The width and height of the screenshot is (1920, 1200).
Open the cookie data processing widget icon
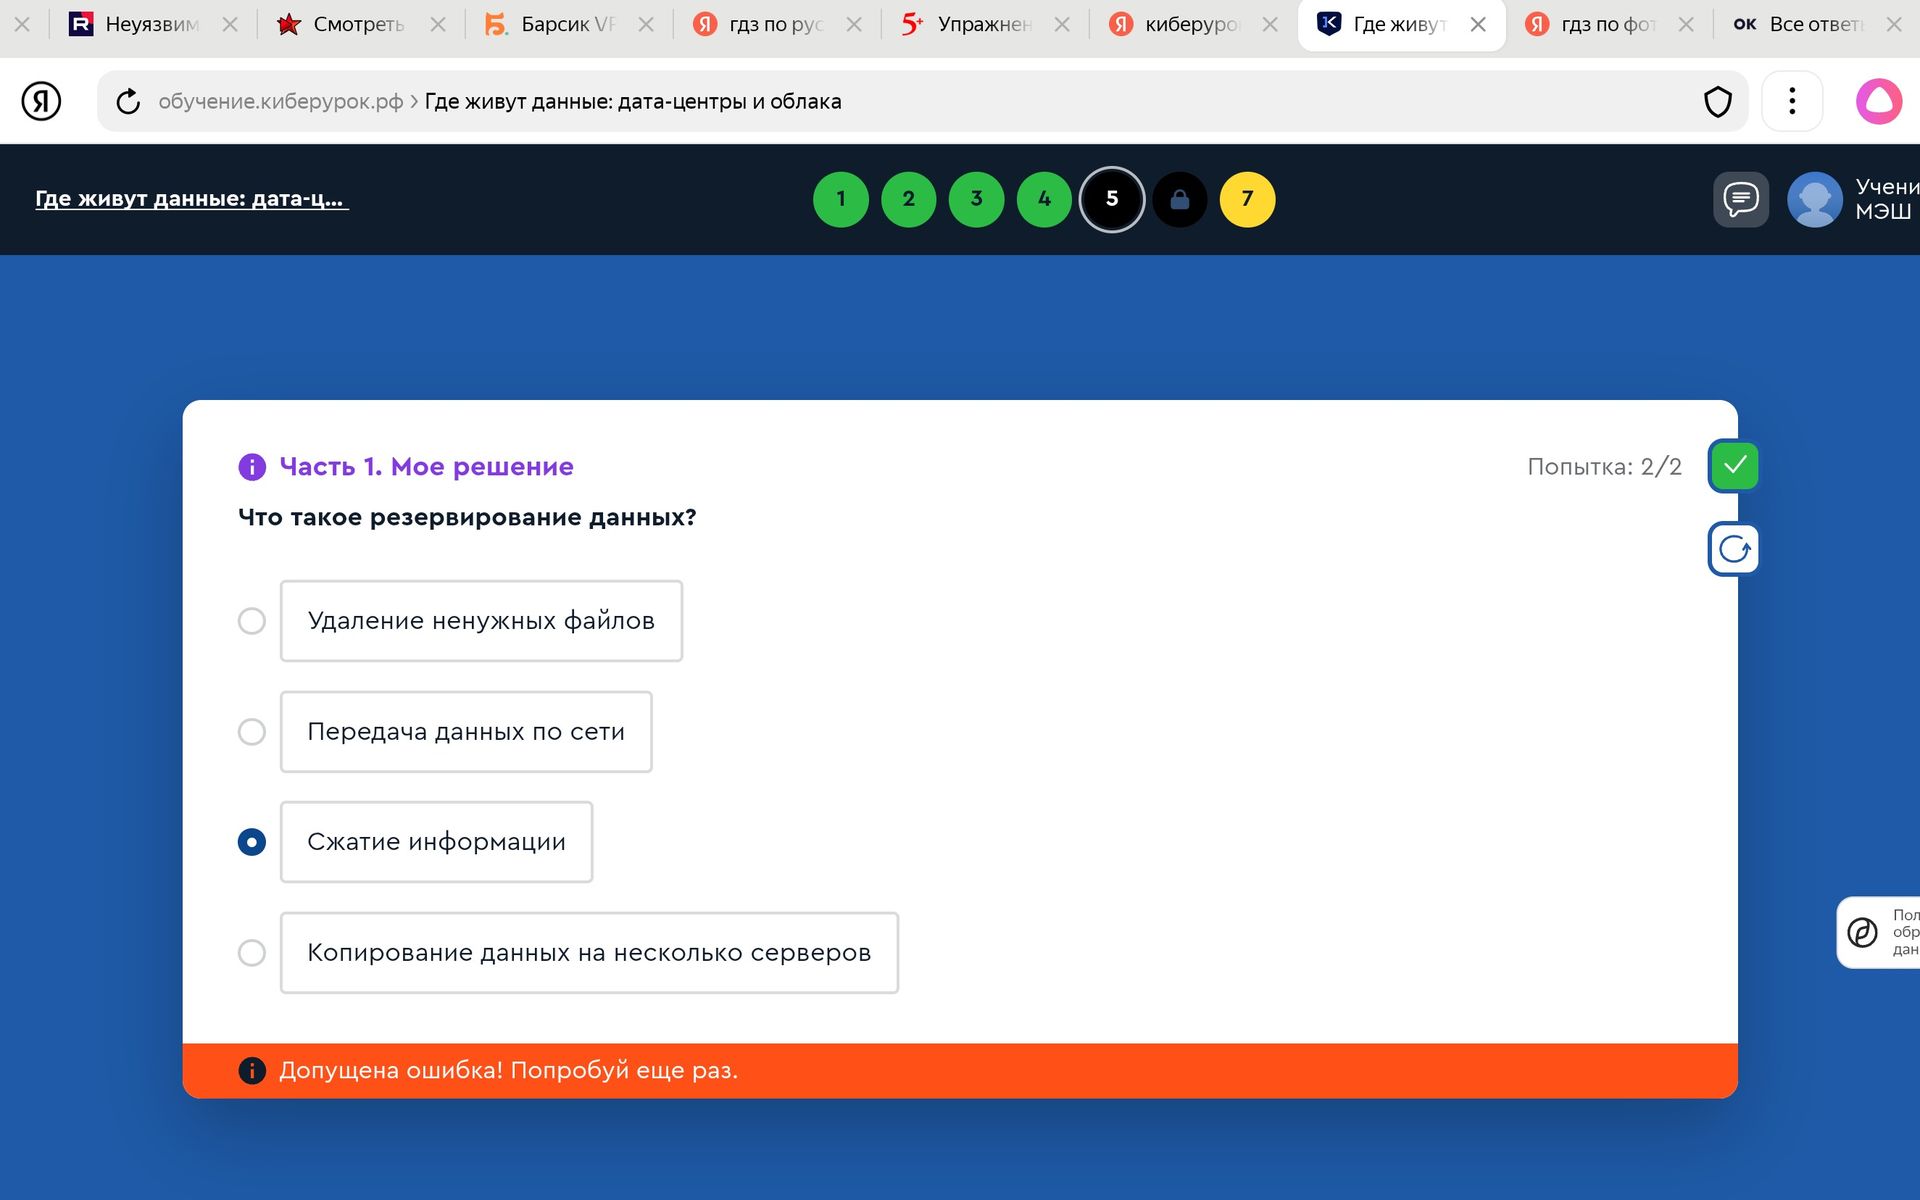pyautogui.click(x=1862, y=932)
